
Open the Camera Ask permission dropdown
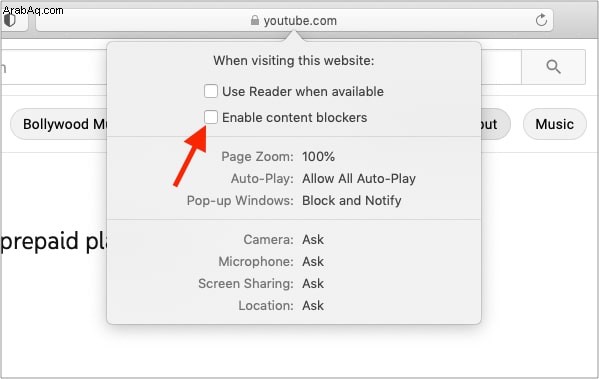point(313,240)
